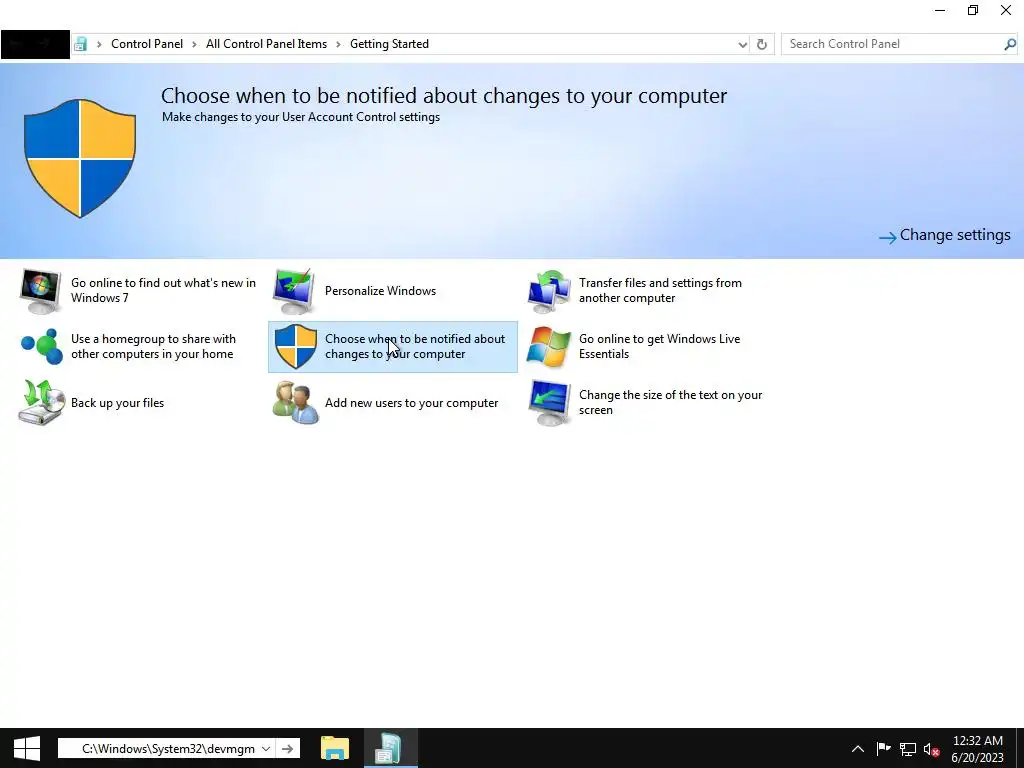
Task: Open Action Center flag tray icon
Action: [883, 748]
